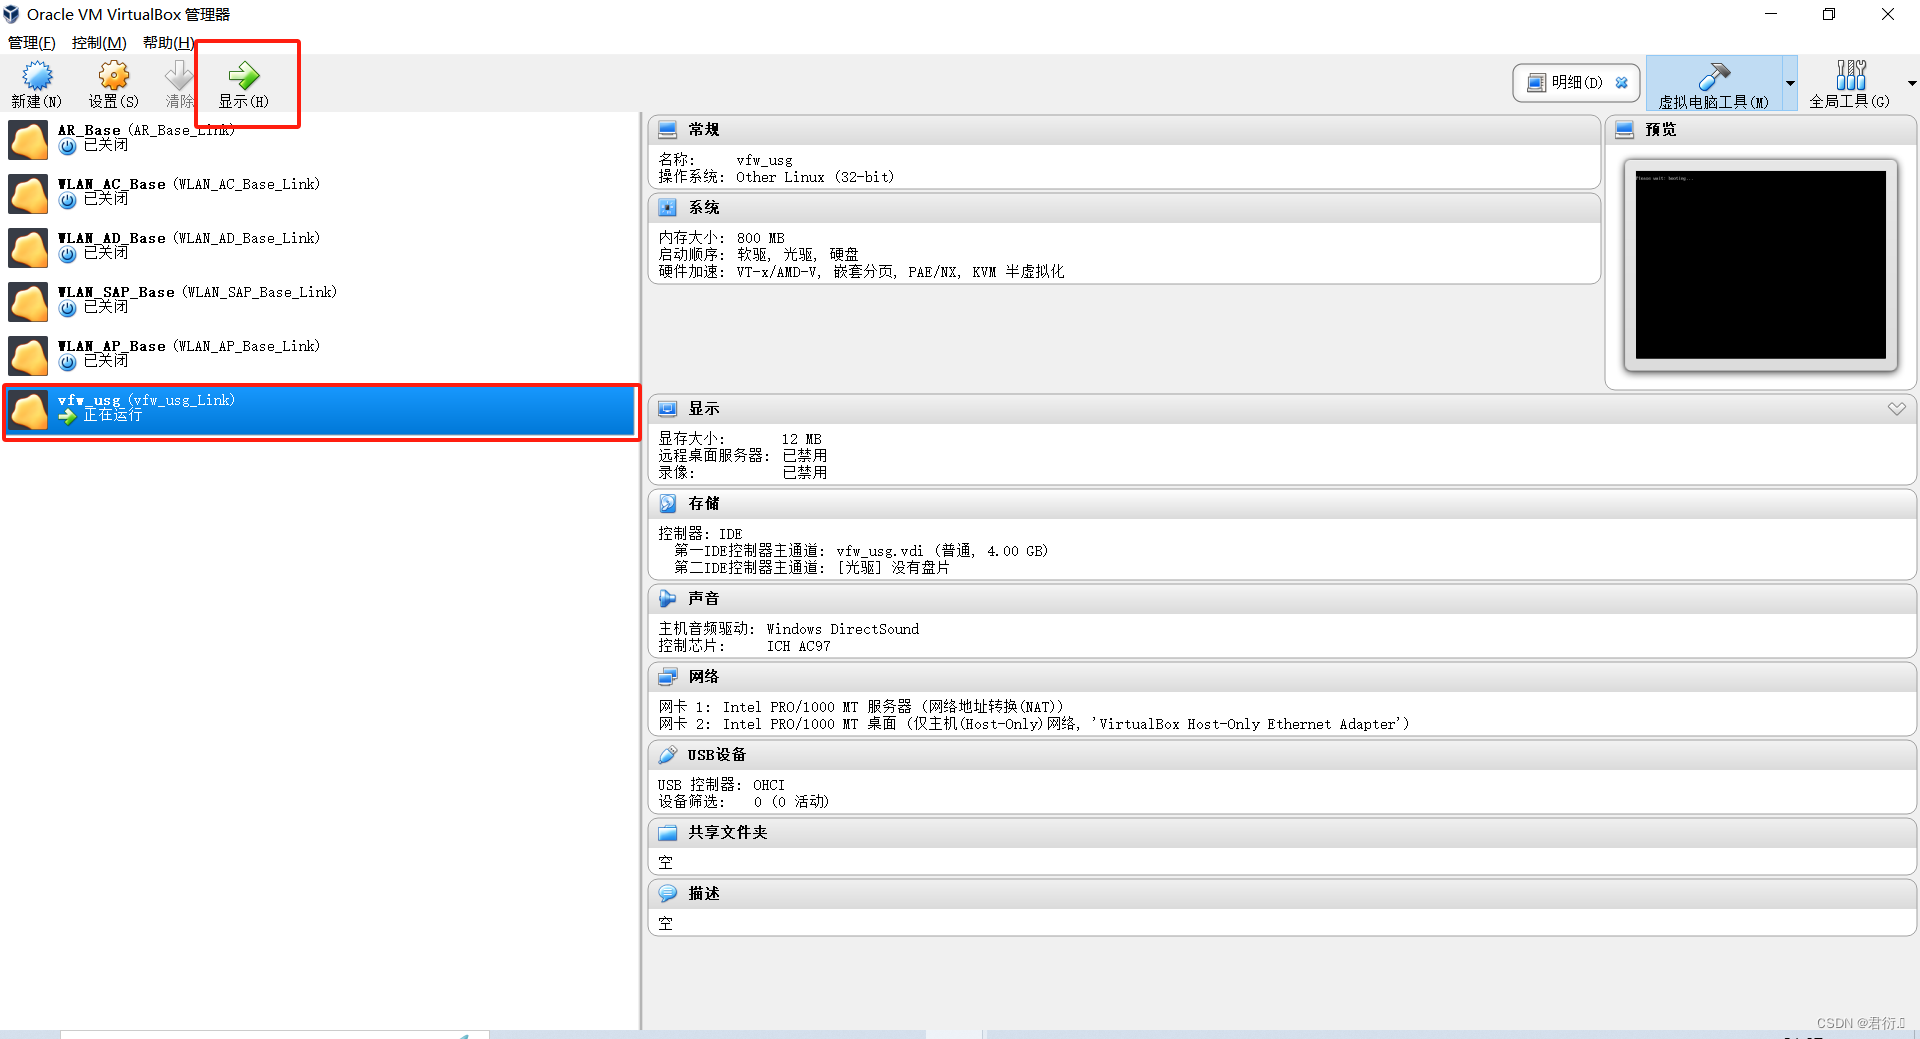
Task: Click the AR_Base power-off status icon
Action: (x=68, y=147)
